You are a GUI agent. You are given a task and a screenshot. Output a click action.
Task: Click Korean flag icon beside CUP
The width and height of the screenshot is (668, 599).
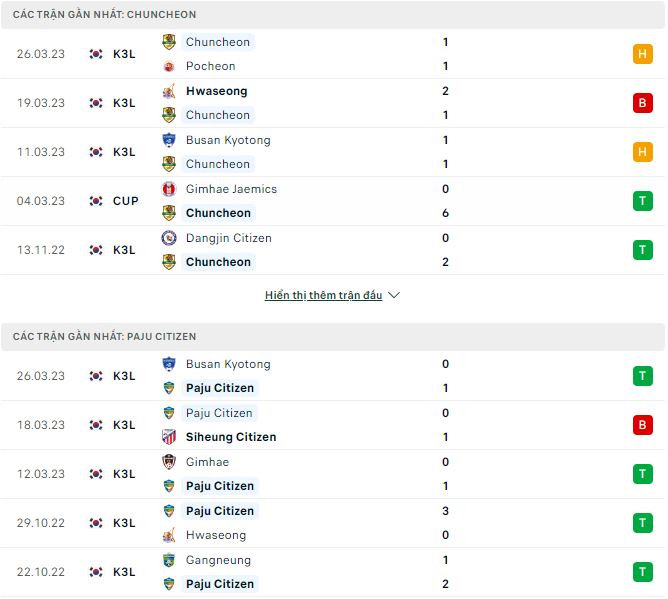coord(96,201)
